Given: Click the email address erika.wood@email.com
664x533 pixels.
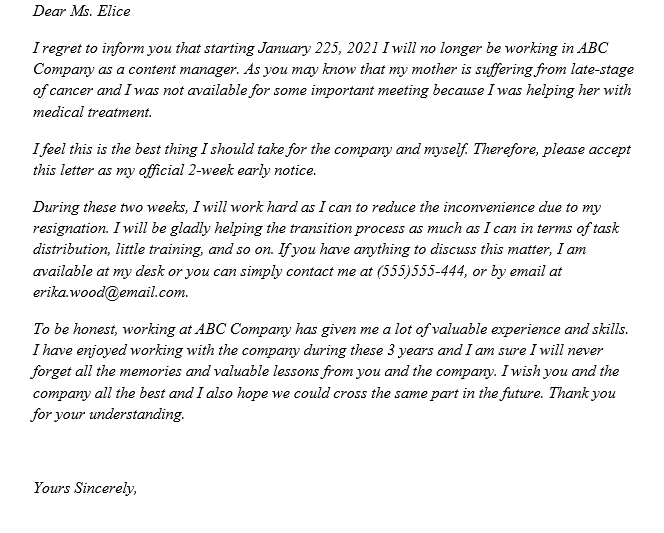Looking at the screenshot, I should pyautogui.click(x=110, y=292).
